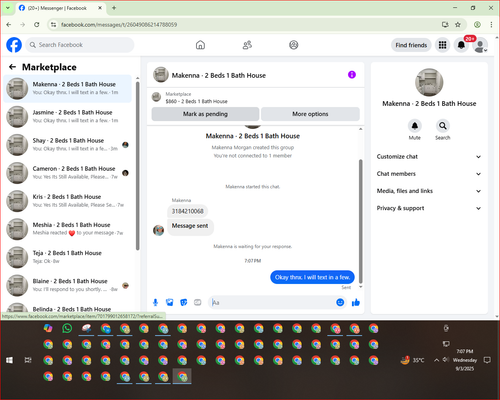500x400 pixels.
Task: Expand Chat members section
Action: [429, 174]
